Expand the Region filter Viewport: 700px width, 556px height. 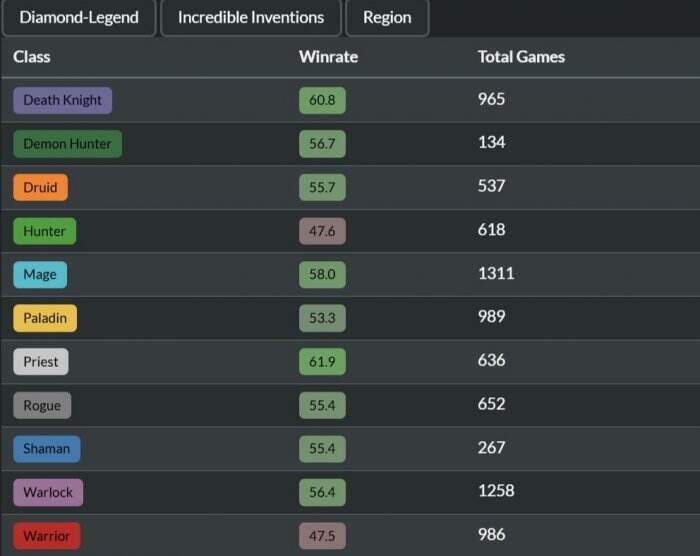click(x=387, y=17)
